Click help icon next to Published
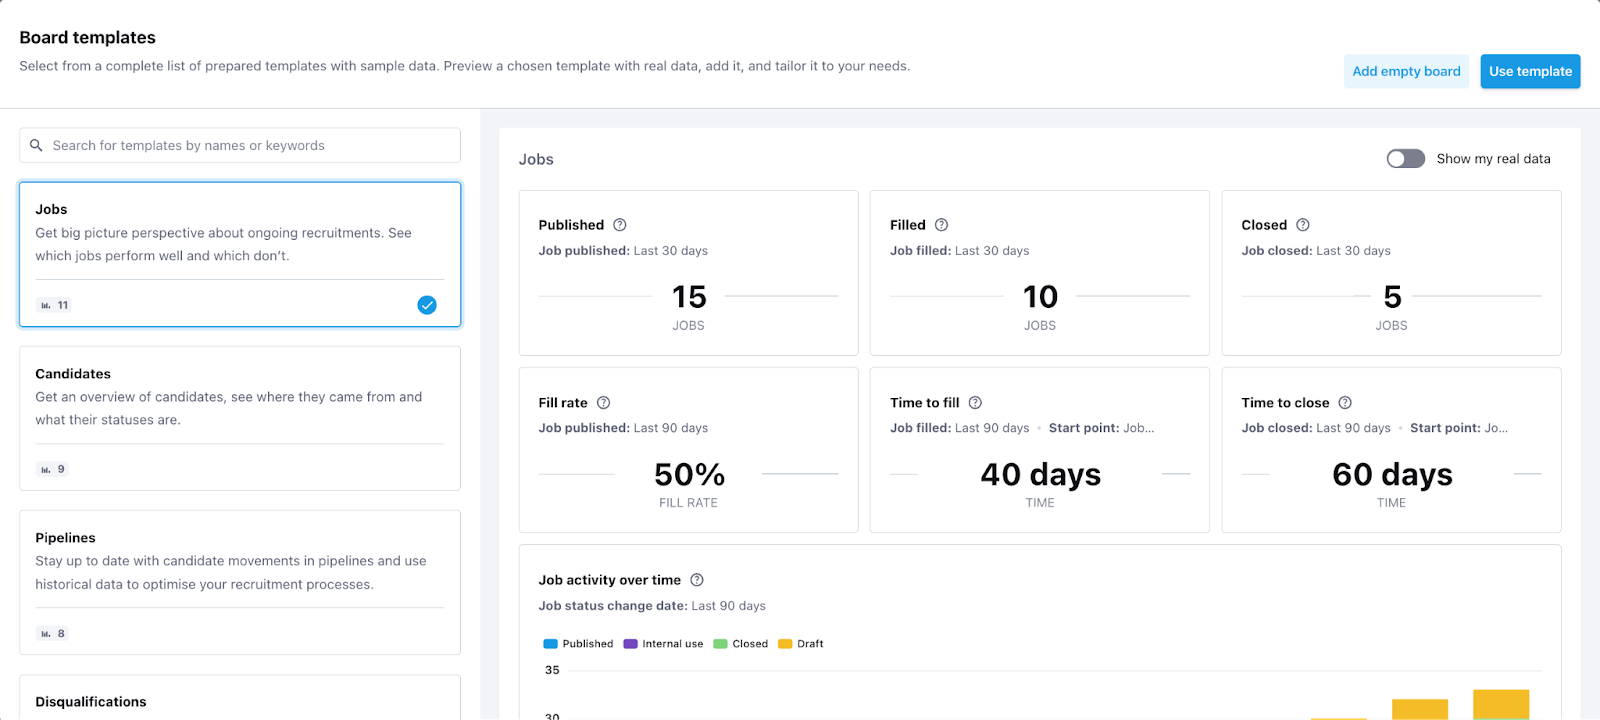Image resolution: width=1600 pixels, height=720 pixels. click(x=620, y=225)
